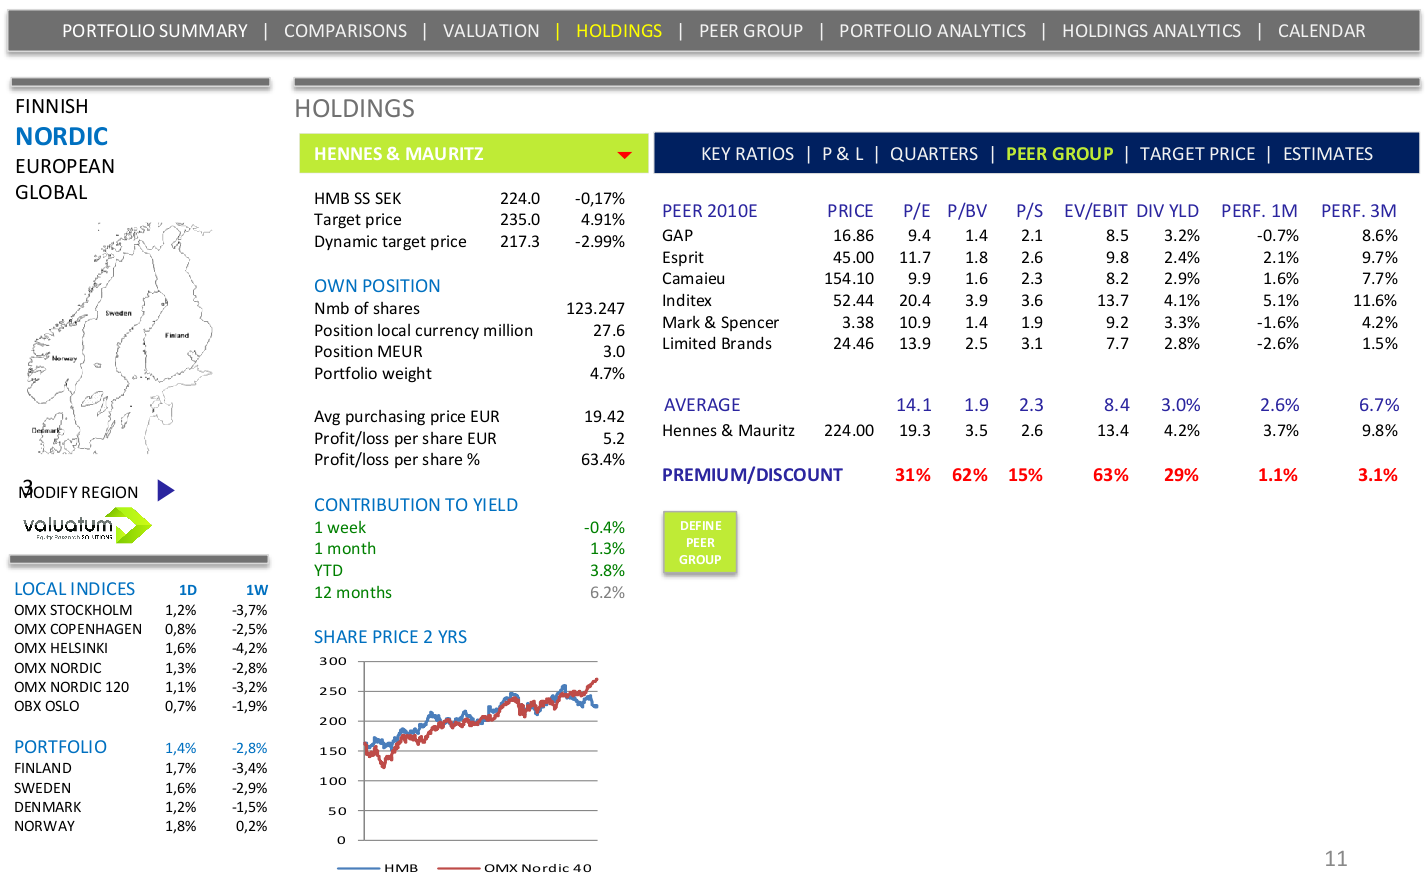This screenshot has width=1425, height=882.
Task: Click the Define Peer Group button
Action: (x=700, y=543)
